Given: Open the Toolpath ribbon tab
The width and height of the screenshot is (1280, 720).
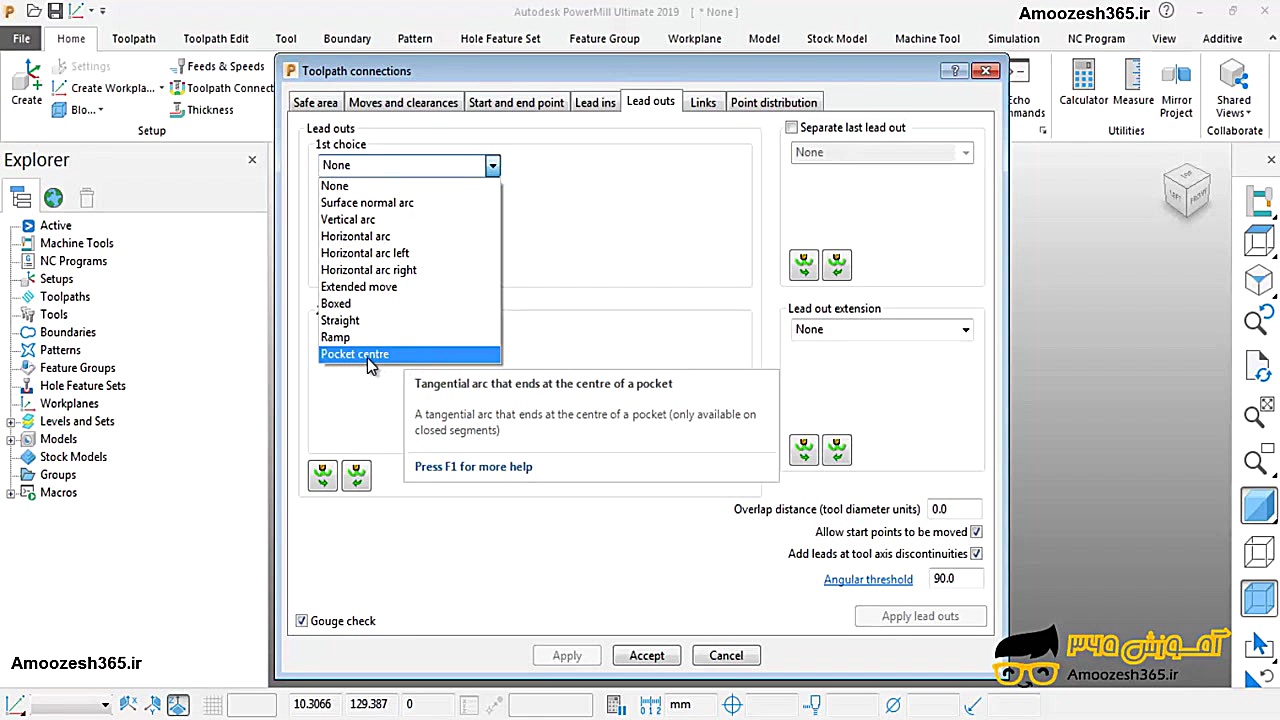Looking at the screenshot, I should tap(134, 39).
